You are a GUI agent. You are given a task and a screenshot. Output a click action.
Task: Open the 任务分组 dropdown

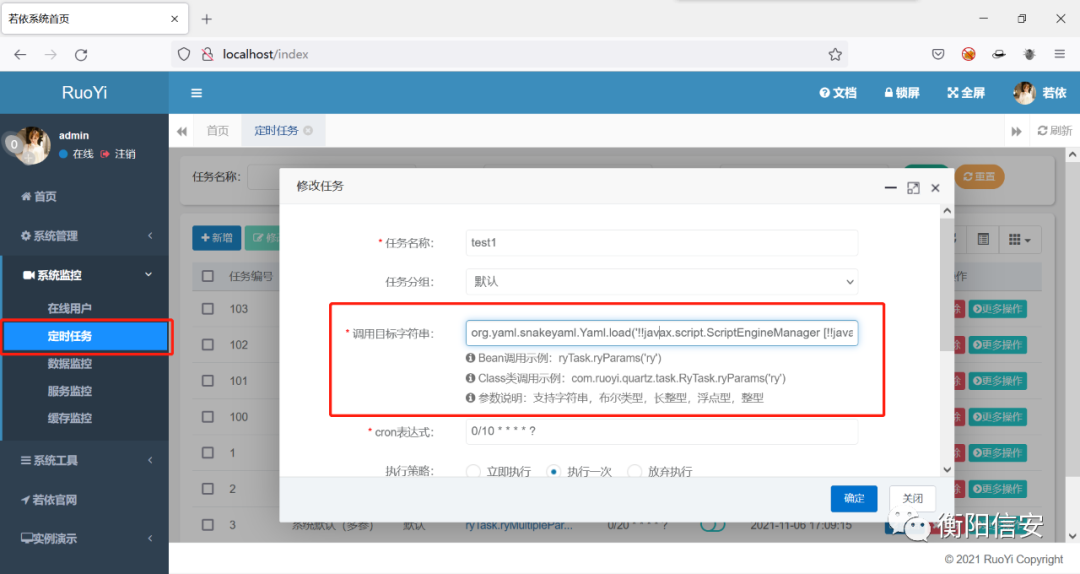pyautogui.click(x=662, y=281)
